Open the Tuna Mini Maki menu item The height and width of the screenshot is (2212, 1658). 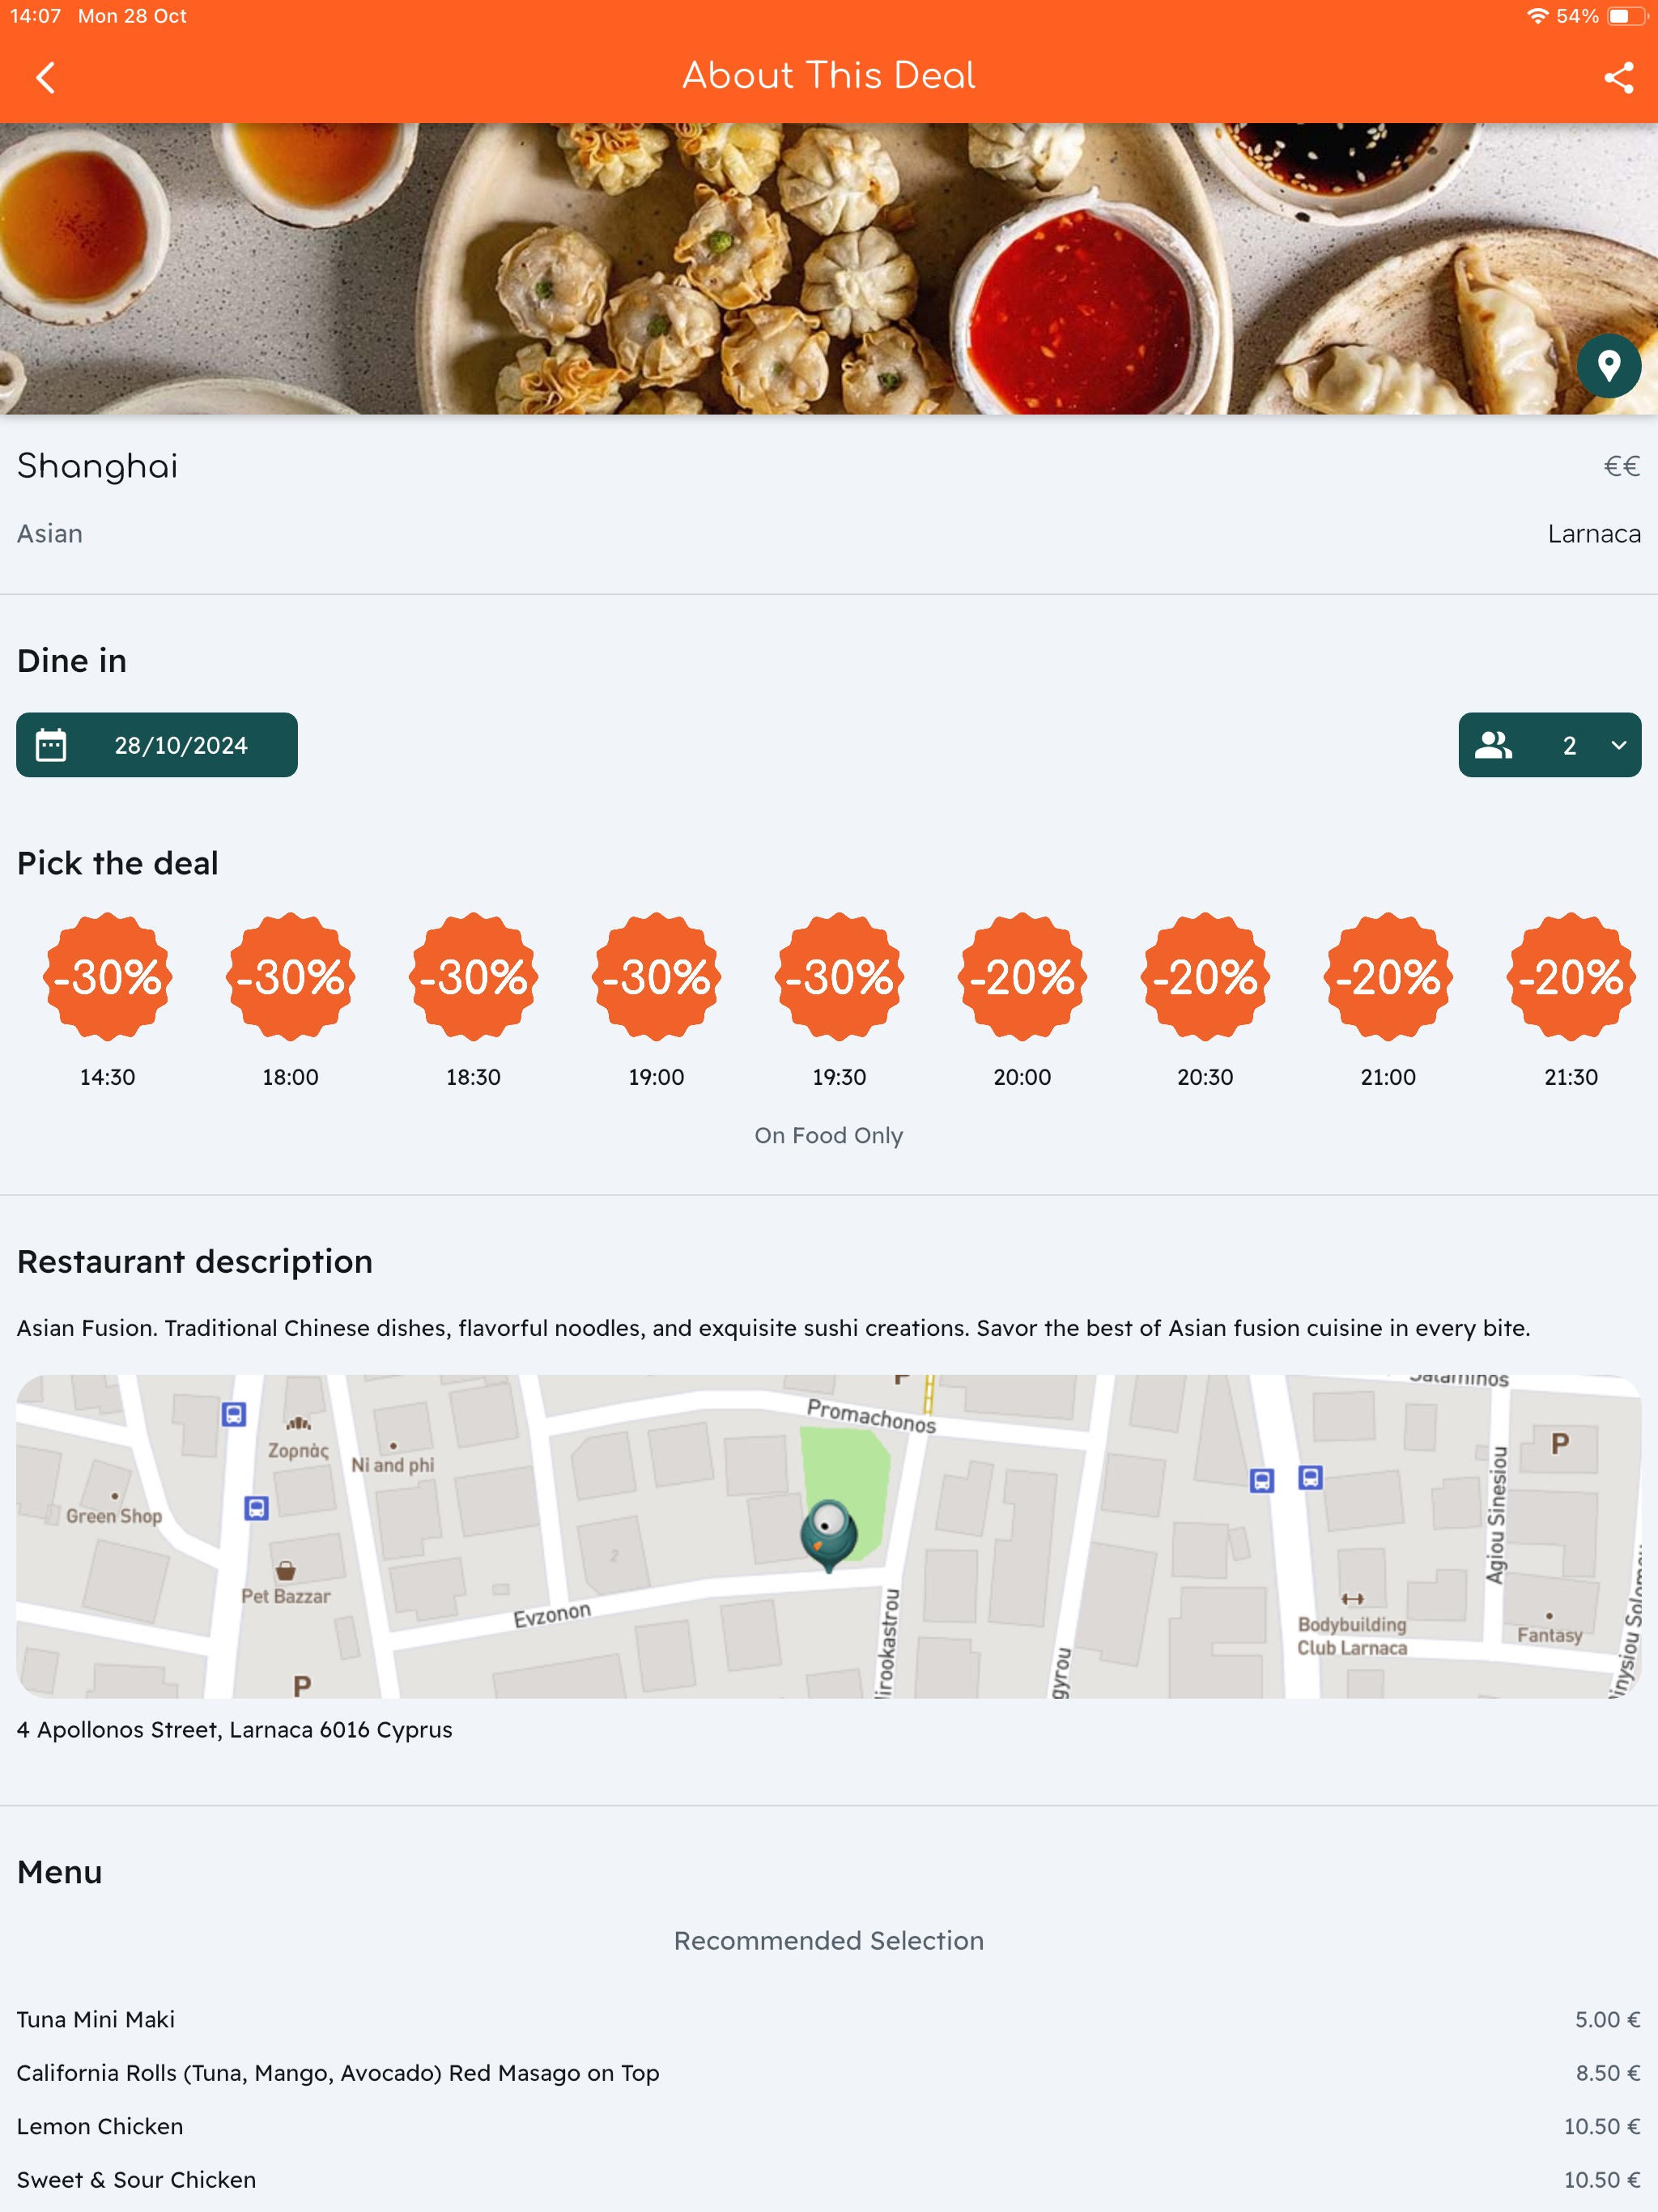click(x=829, y=2019)
